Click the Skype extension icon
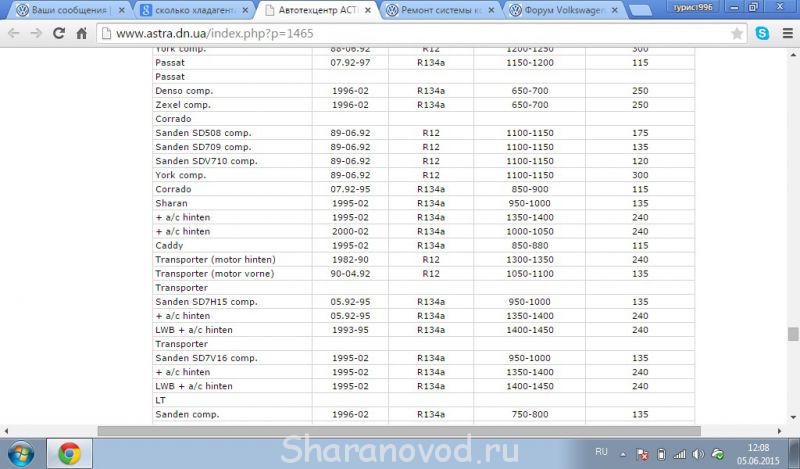The image size is (800, 469). coord(763,33)
